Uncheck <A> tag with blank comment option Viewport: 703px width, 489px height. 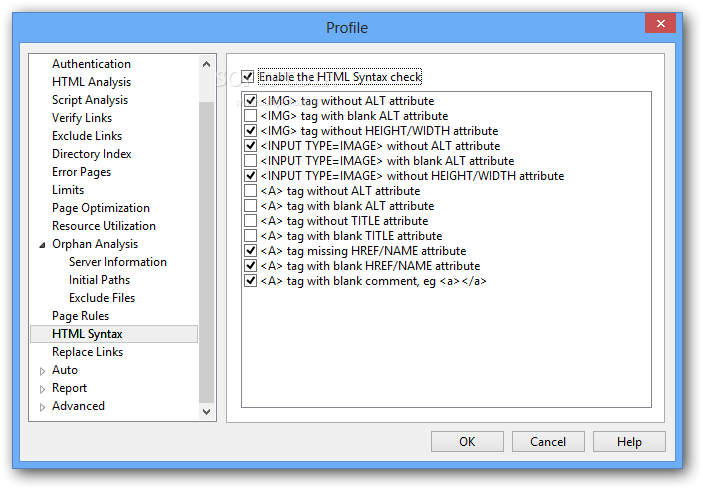tap(250, 281)
